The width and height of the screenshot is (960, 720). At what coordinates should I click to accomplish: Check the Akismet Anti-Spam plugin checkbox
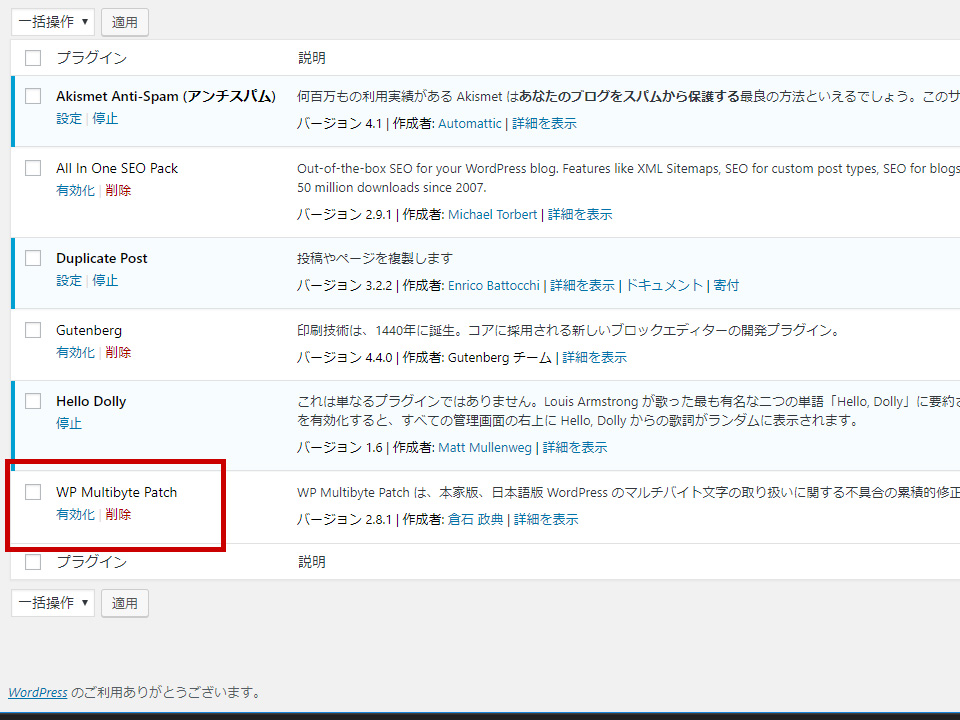point(32,96)
